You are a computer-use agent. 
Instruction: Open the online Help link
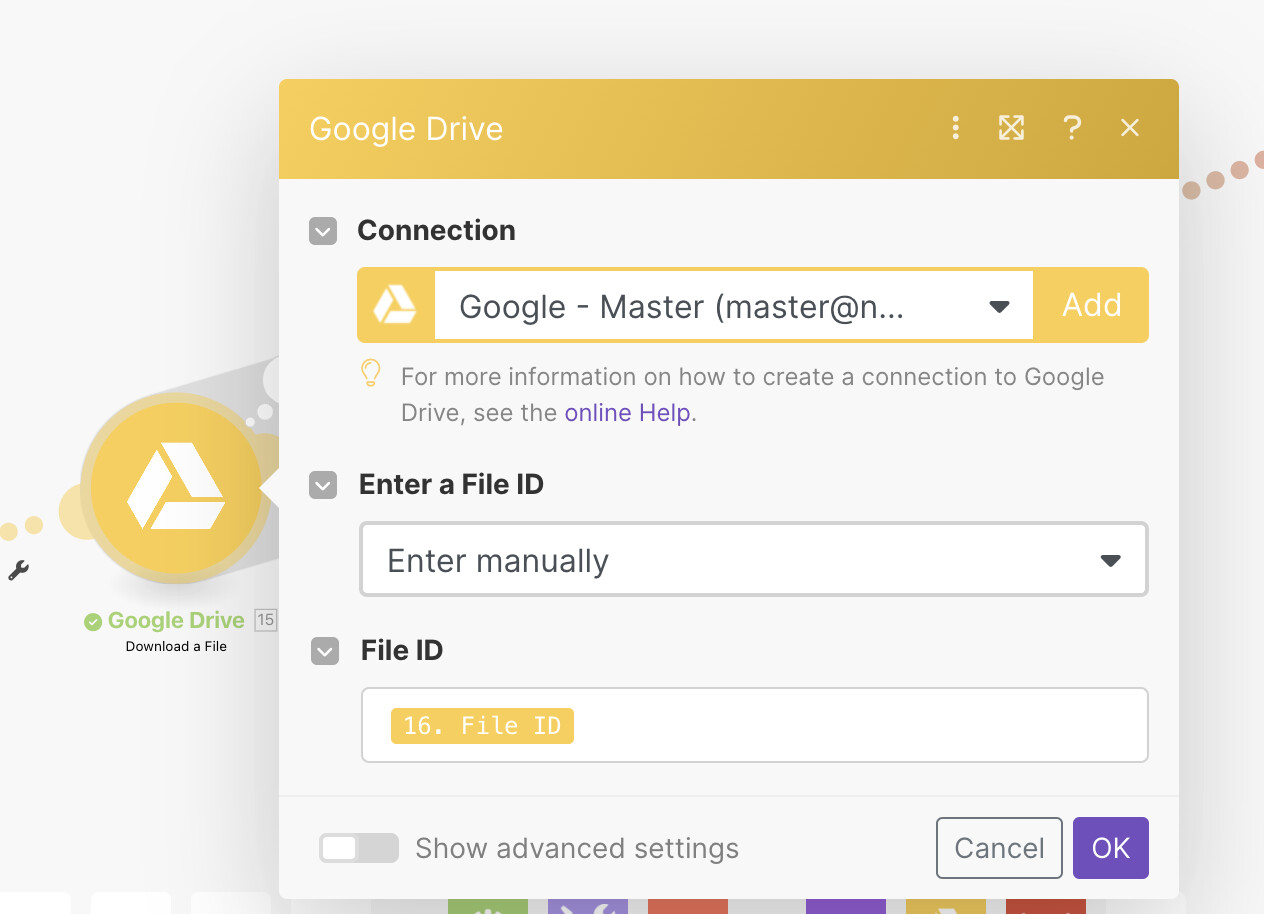click(x=628, y=413)
